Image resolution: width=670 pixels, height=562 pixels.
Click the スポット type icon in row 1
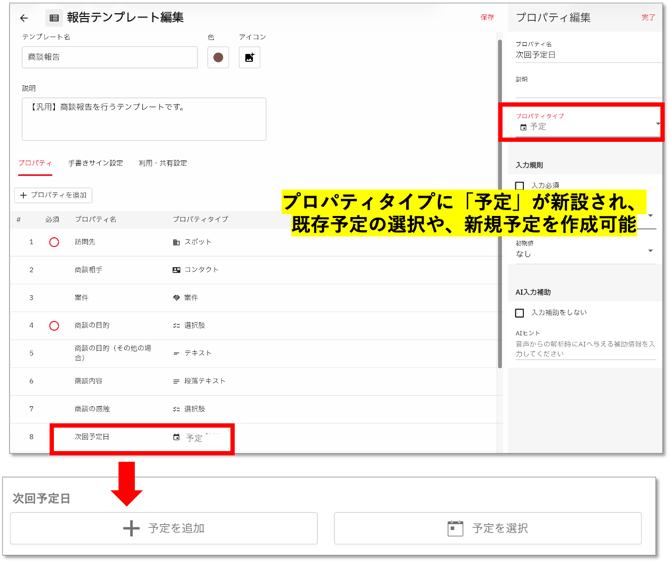(176, 242)
